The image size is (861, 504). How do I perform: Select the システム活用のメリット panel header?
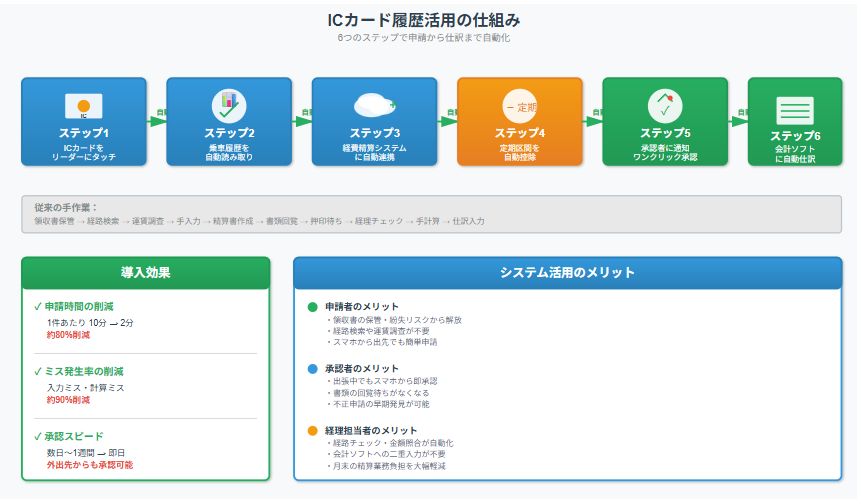pos(567,273)
